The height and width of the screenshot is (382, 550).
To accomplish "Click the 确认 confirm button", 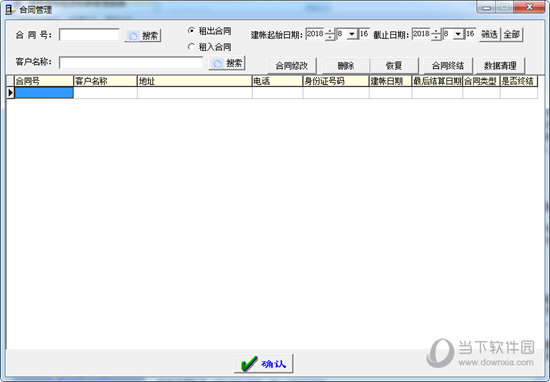I will (x=264, y=363).
